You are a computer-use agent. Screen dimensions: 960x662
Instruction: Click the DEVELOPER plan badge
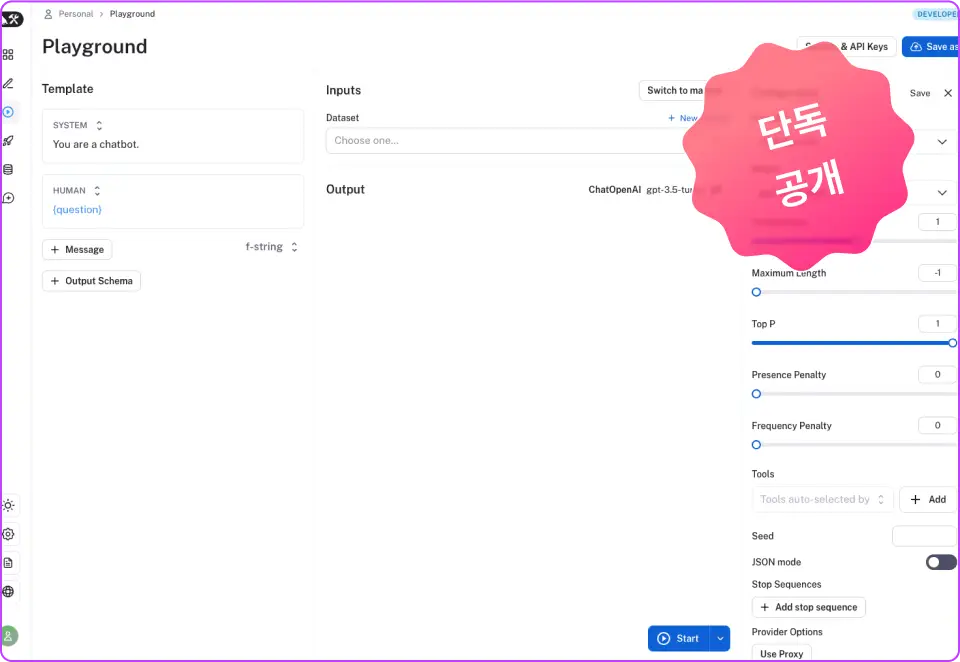tap(936, 14)
